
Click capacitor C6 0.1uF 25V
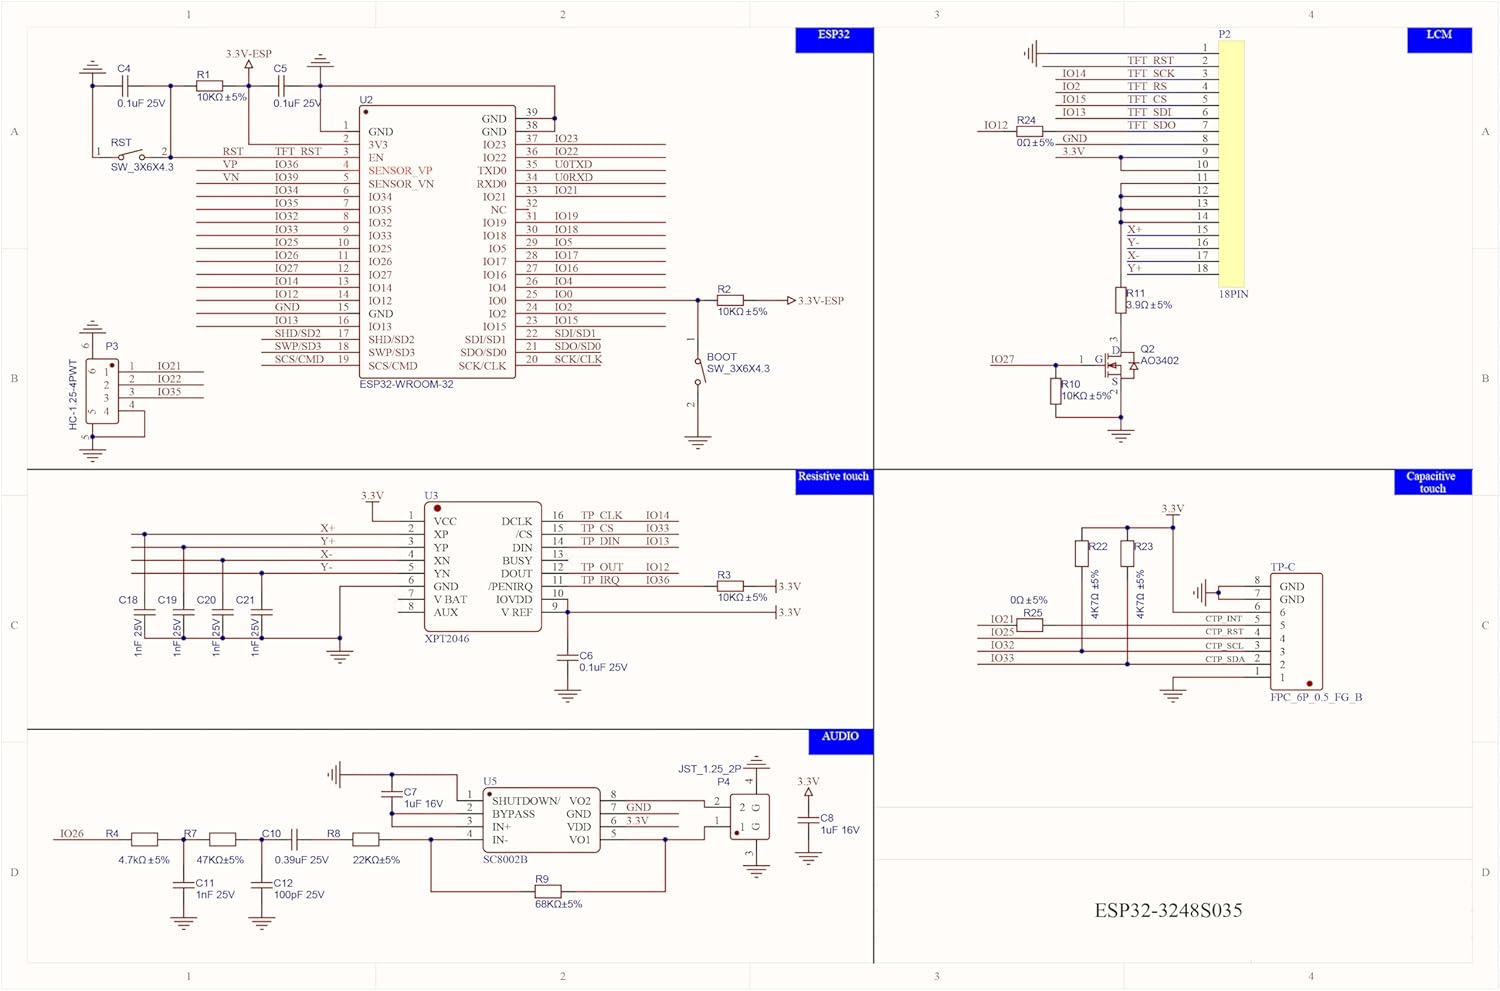tap(567, 657)
